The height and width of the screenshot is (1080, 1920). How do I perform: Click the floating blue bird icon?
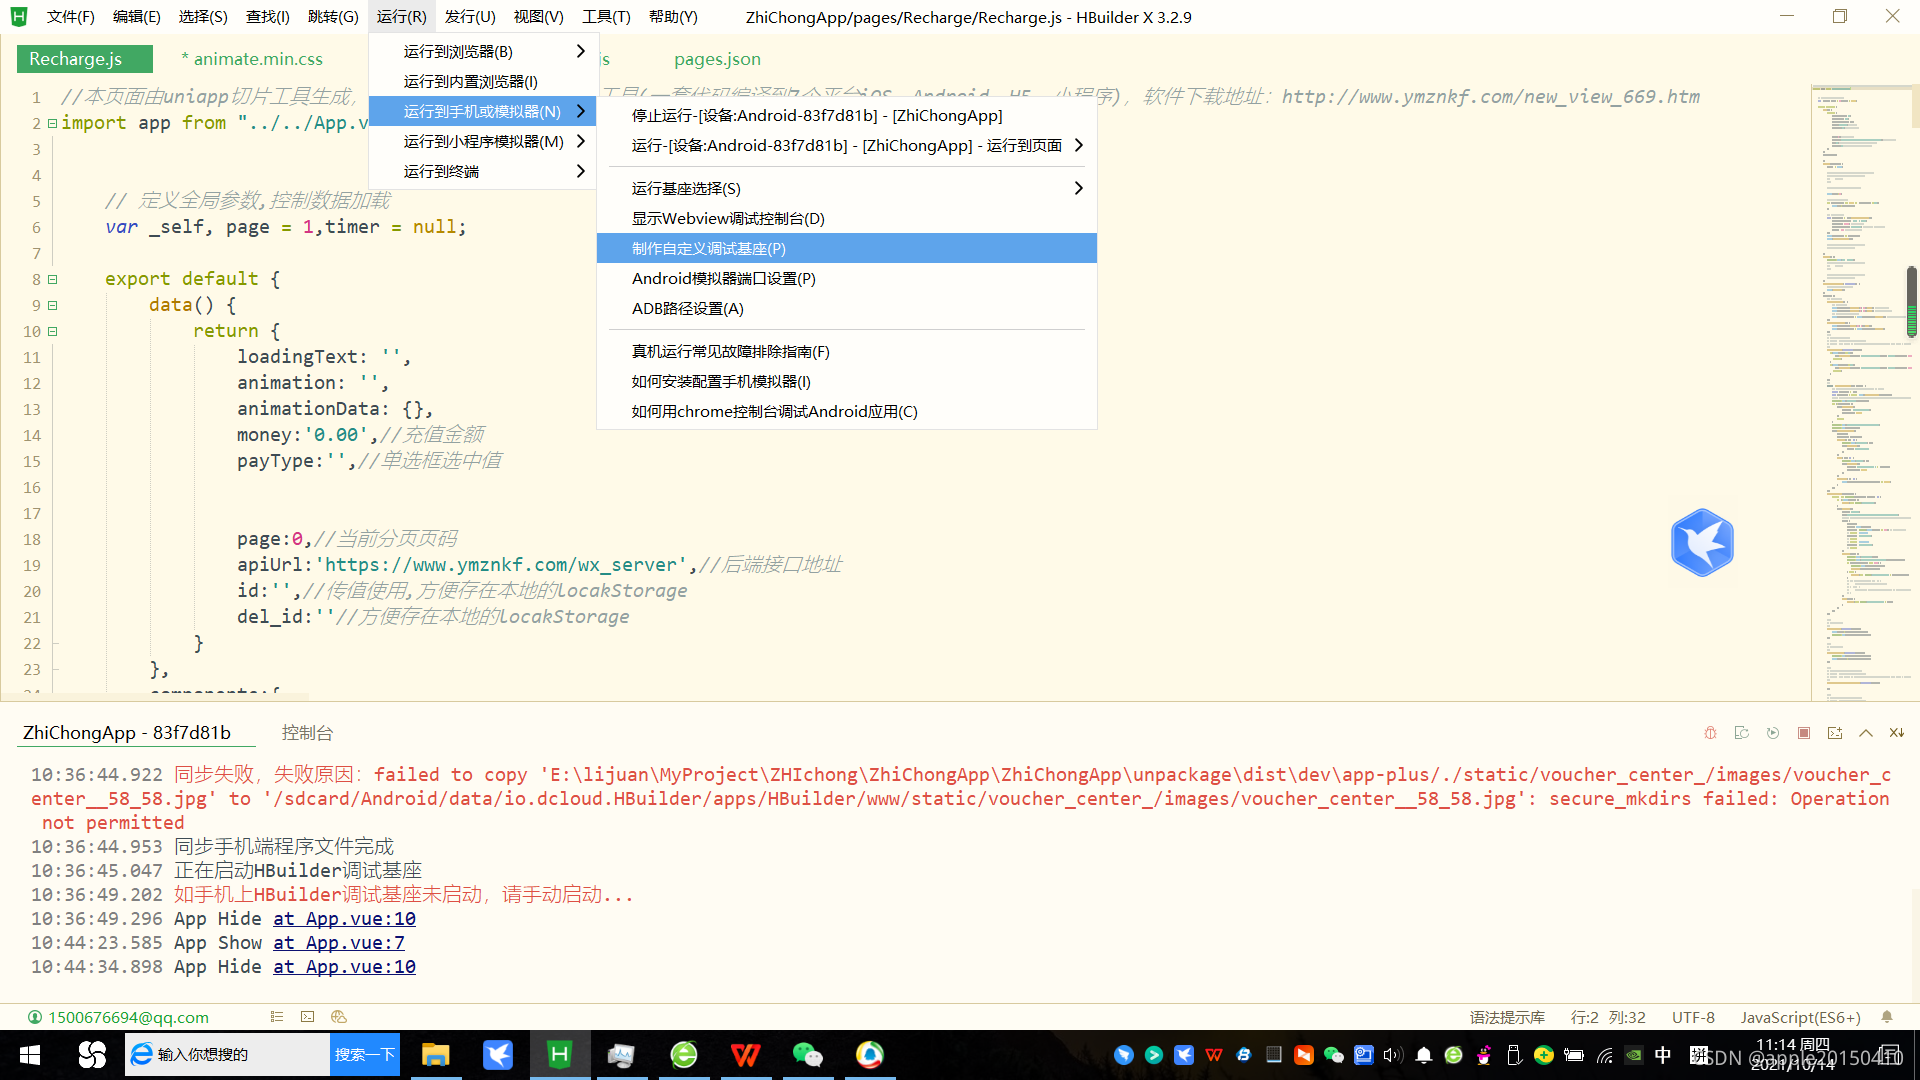[1702, 543]
